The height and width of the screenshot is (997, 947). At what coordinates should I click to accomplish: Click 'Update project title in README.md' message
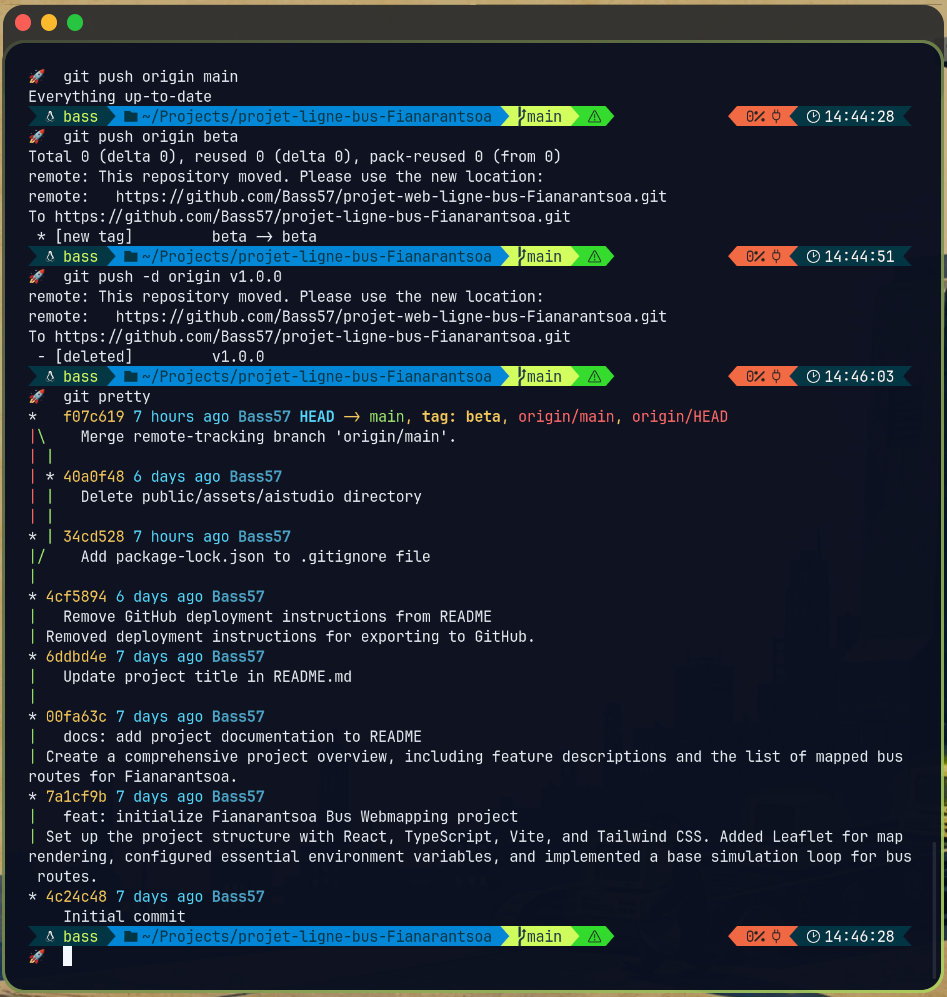[x=207, y=677]
